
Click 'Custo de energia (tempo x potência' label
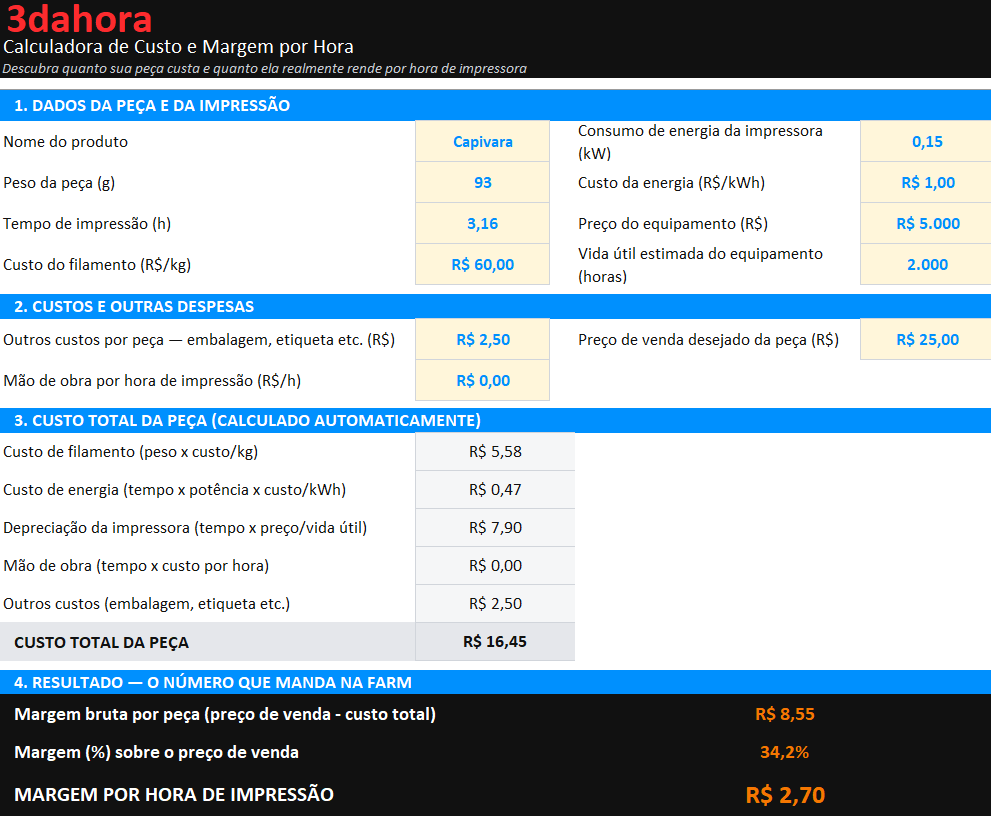(x=174, y=490)
